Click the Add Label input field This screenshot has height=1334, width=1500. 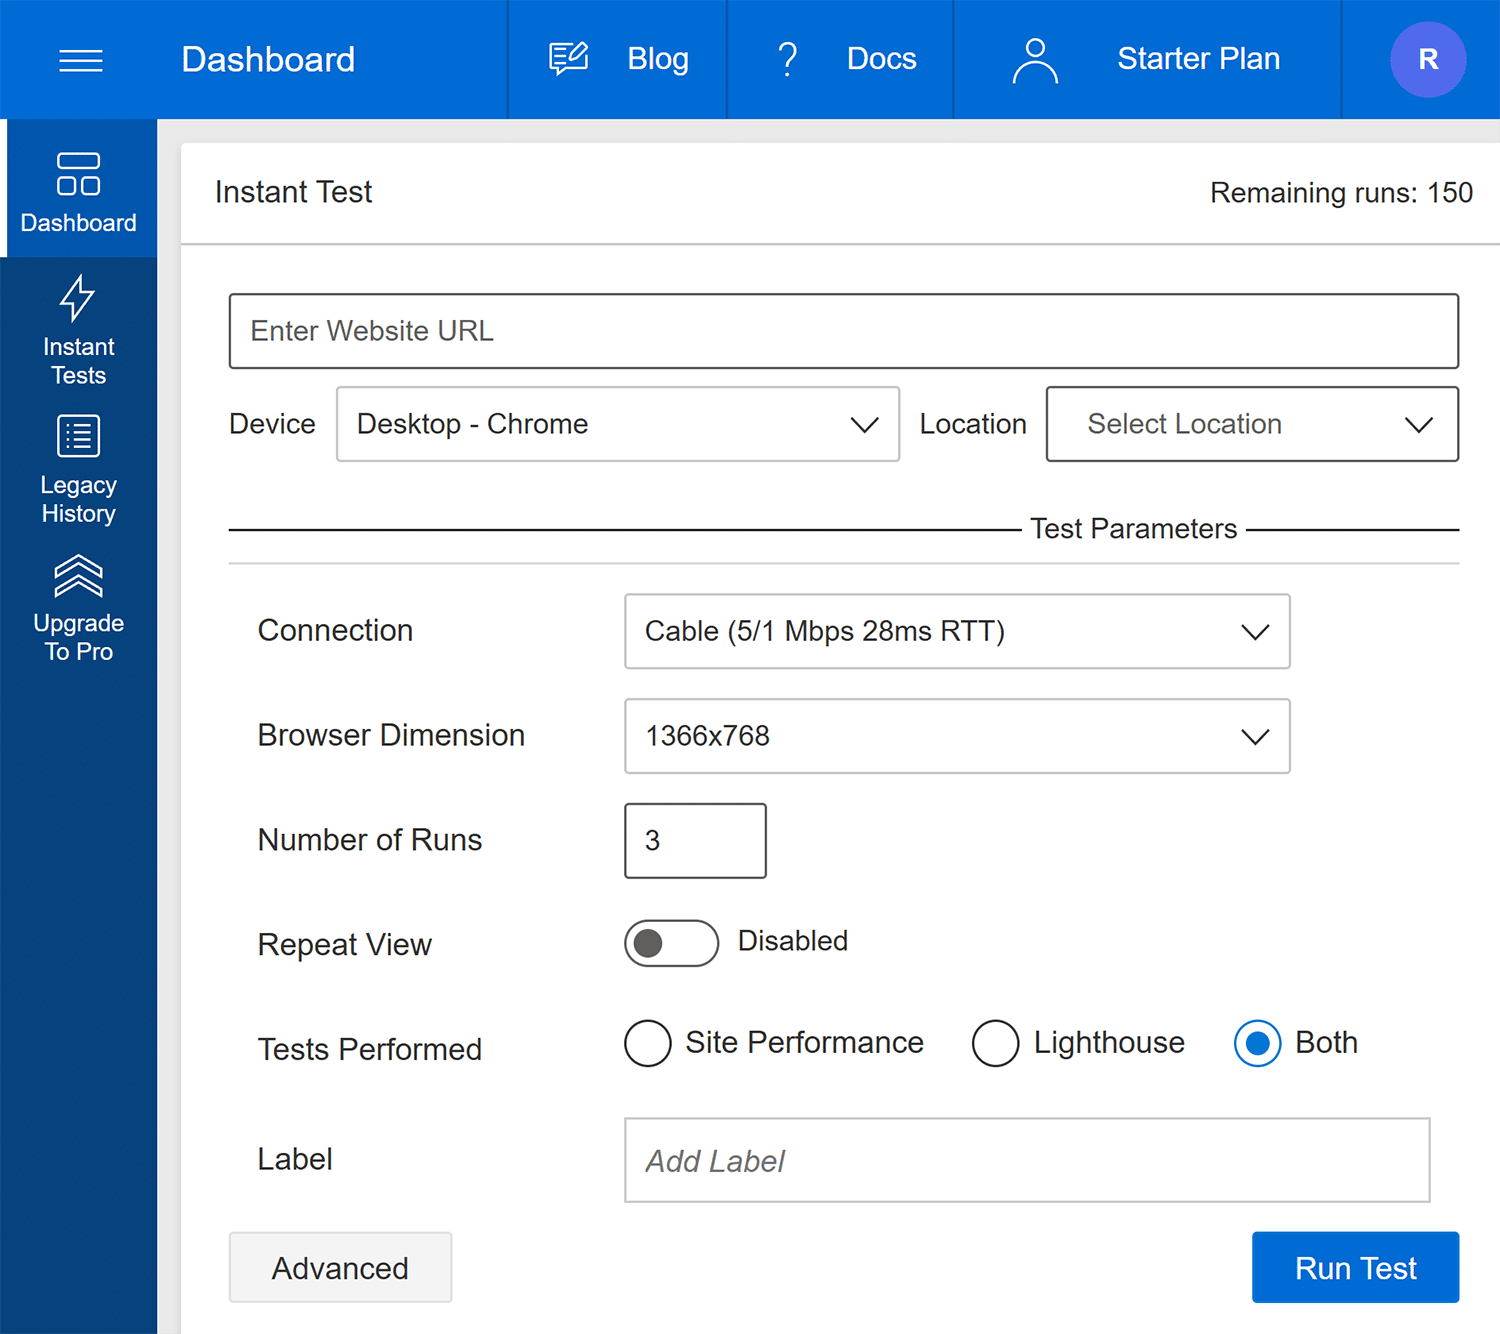click(1027, 1160)
